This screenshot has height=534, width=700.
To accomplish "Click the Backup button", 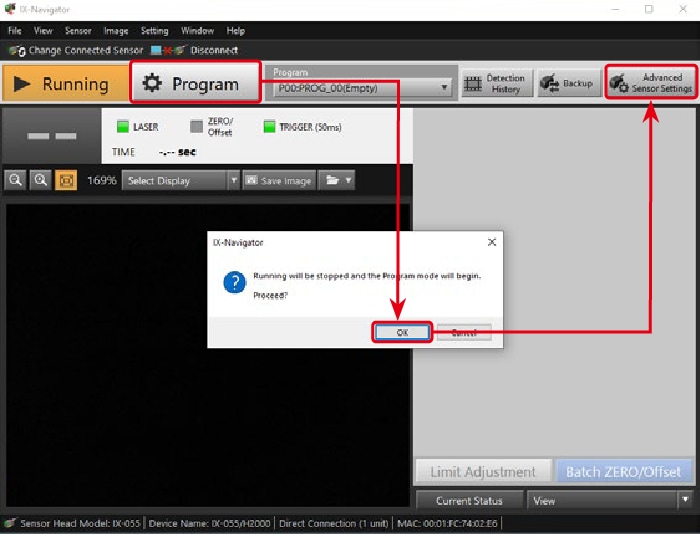I will point(567,84).
